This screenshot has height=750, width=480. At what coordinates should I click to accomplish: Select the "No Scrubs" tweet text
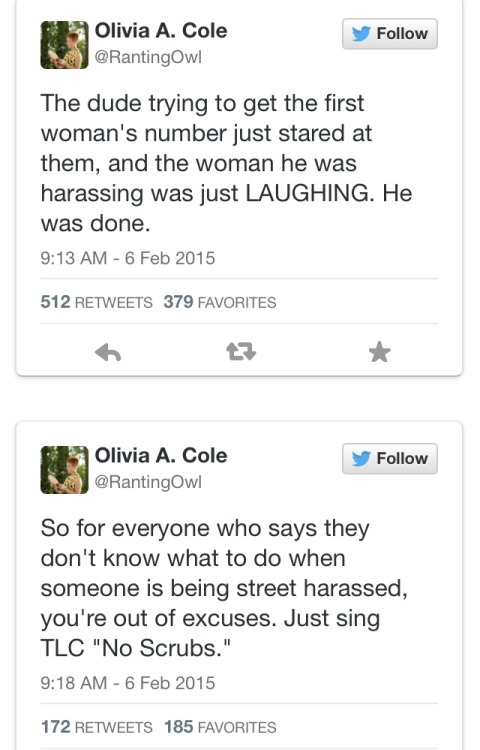click(x=224, y=588)
